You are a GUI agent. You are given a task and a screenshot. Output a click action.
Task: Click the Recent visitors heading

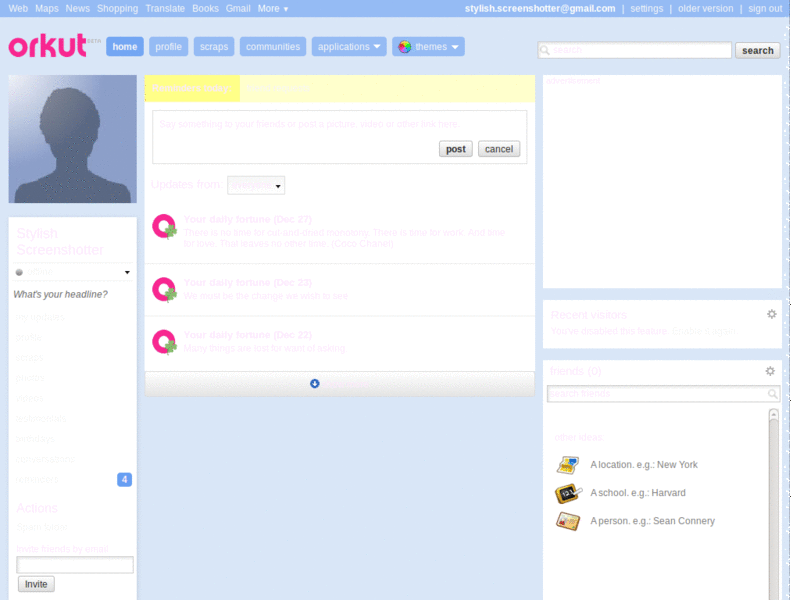point(589,315)
